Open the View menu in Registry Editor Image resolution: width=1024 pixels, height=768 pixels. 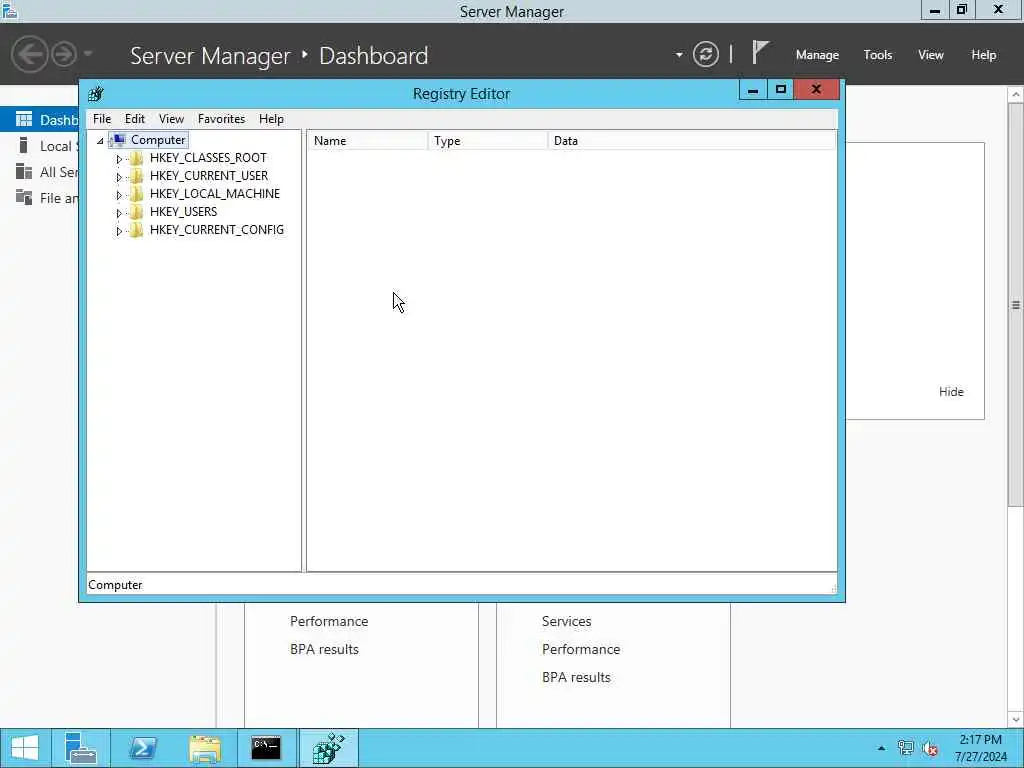[x=171, y=119]
